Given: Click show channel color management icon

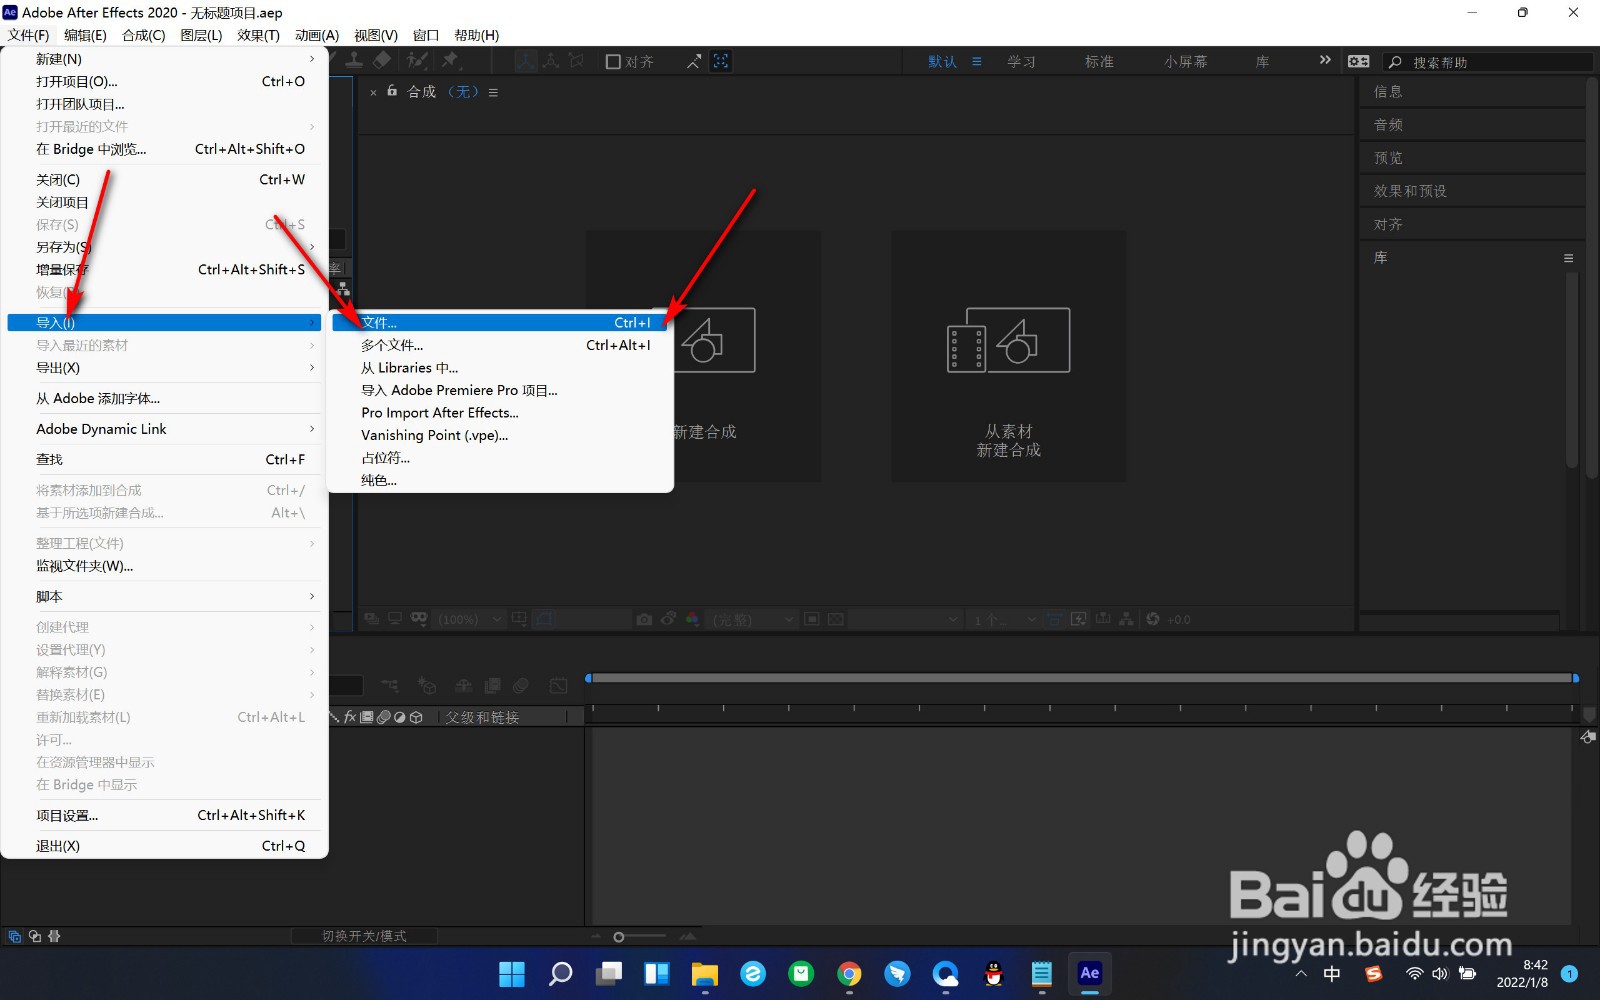Looking at the screenshot, I should [x=692, y=620].
